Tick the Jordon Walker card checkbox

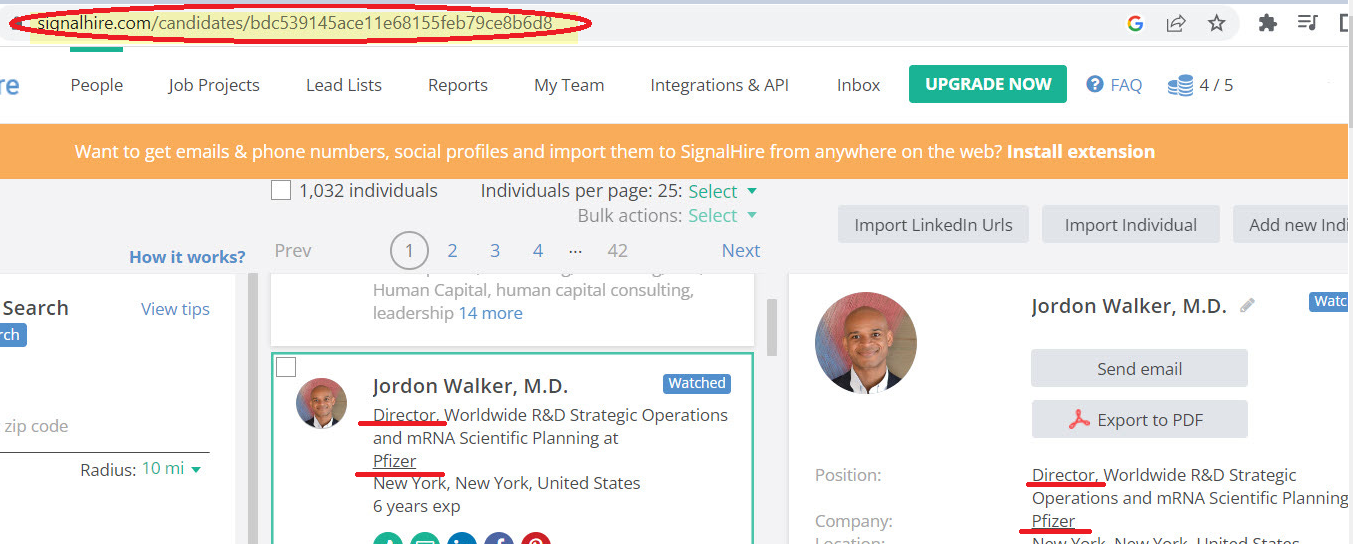(x=286, y=367)
